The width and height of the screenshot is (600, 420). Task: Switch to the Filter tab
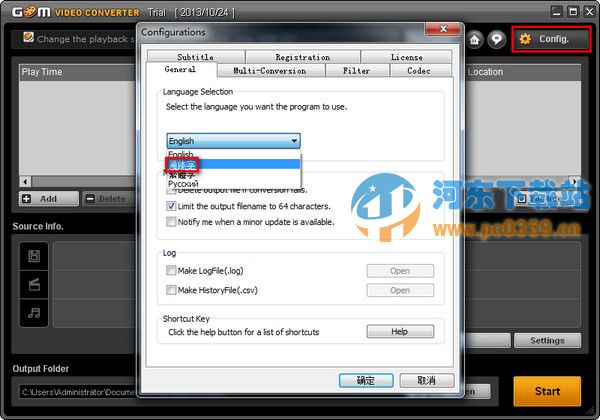[x=357, y=71]
